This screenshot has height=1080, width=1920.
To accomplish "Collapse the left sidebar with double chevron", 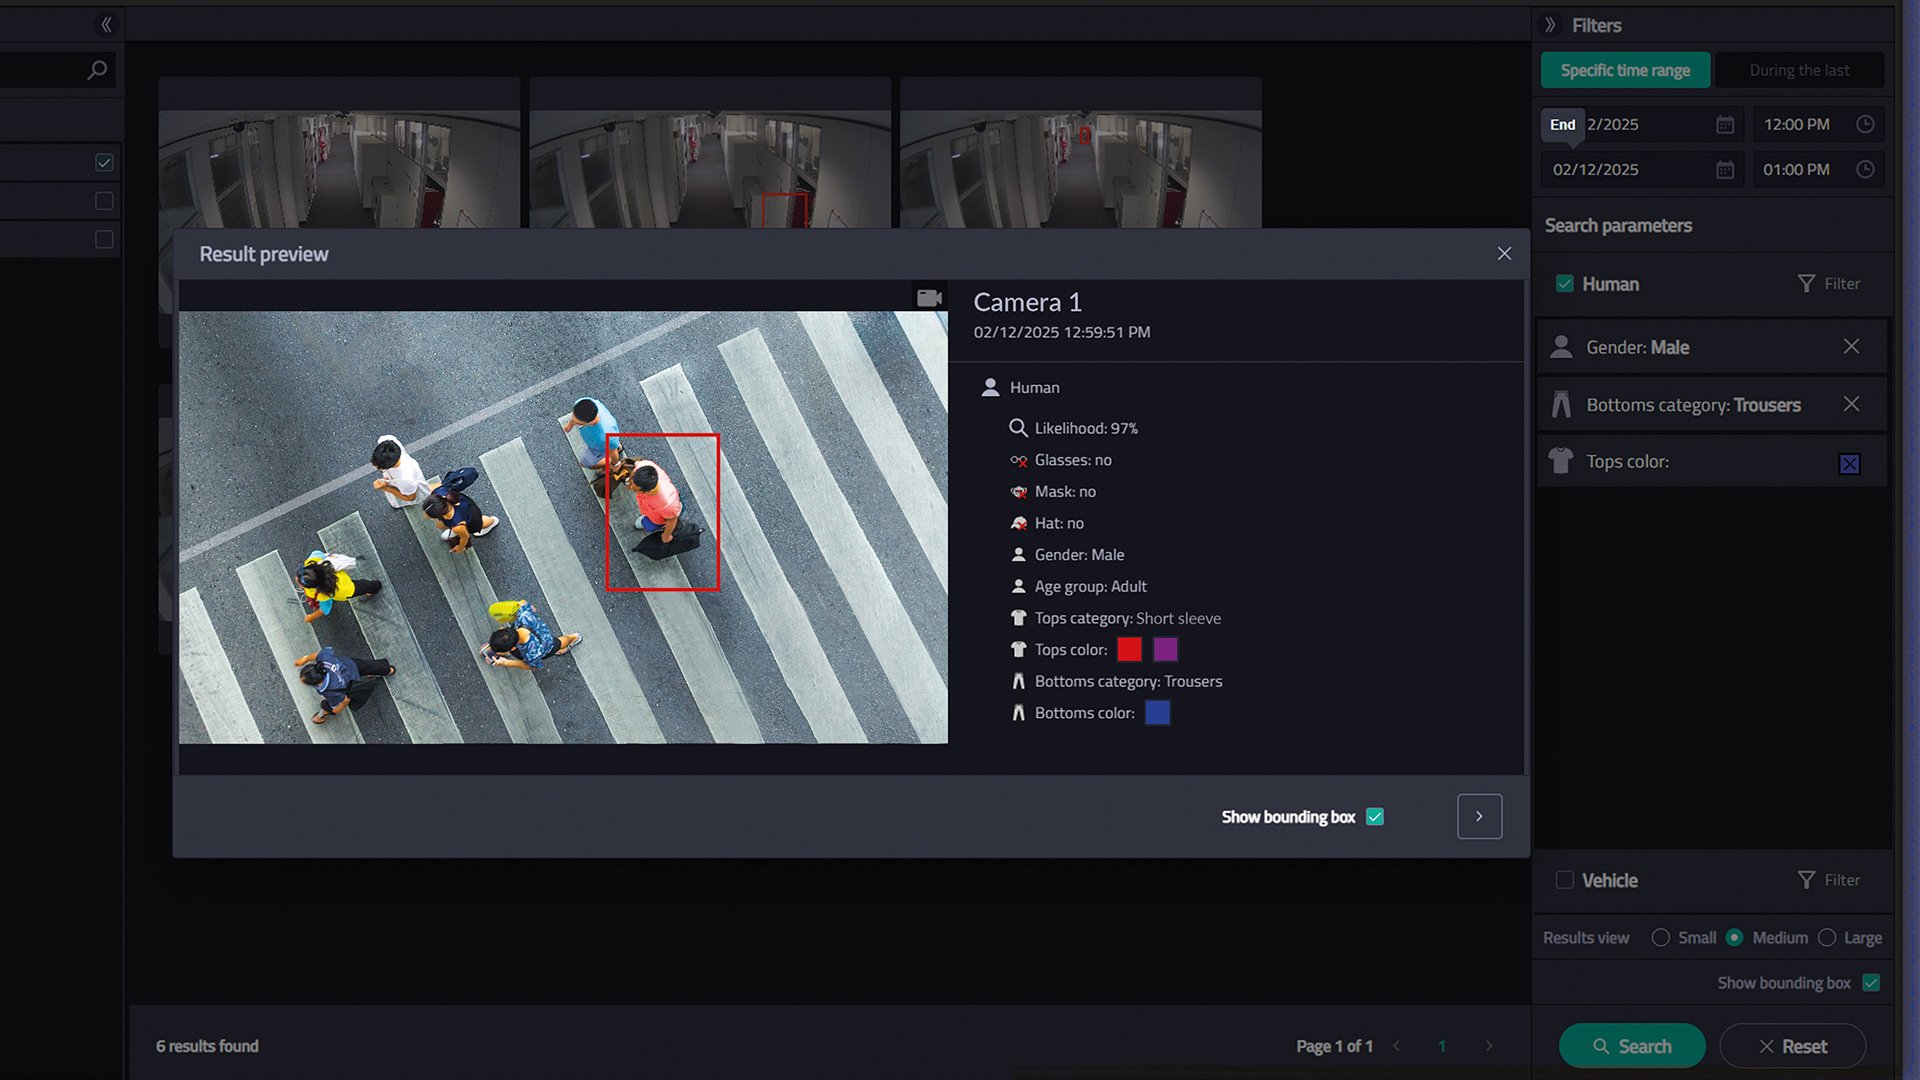I will click(x=106, y=25).
